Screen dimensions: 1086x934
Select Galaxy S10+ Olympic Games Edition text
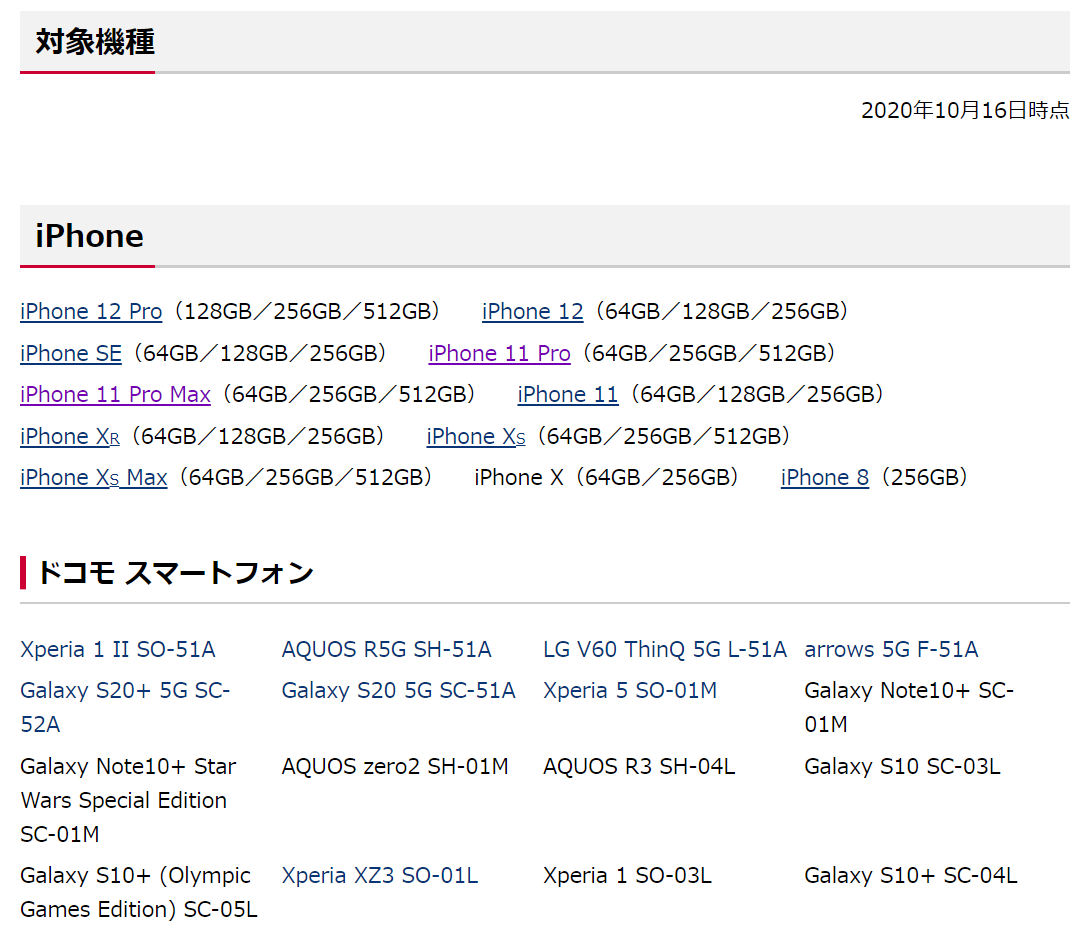[139, 892]
